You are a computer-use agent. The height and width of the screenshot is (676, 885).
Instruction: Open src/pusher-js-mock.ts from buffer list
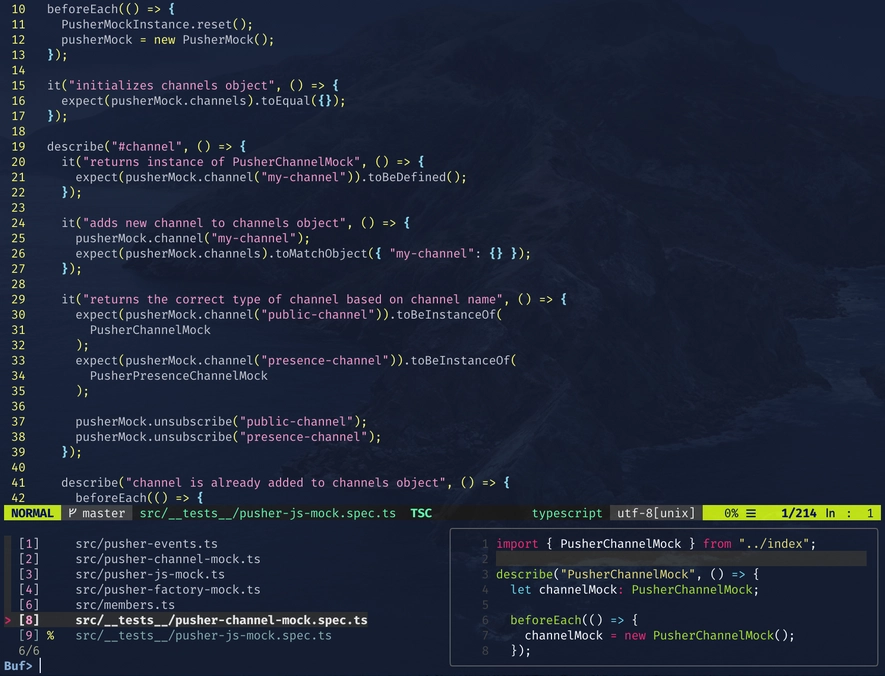pyautogui.click(x=149, y=574)
